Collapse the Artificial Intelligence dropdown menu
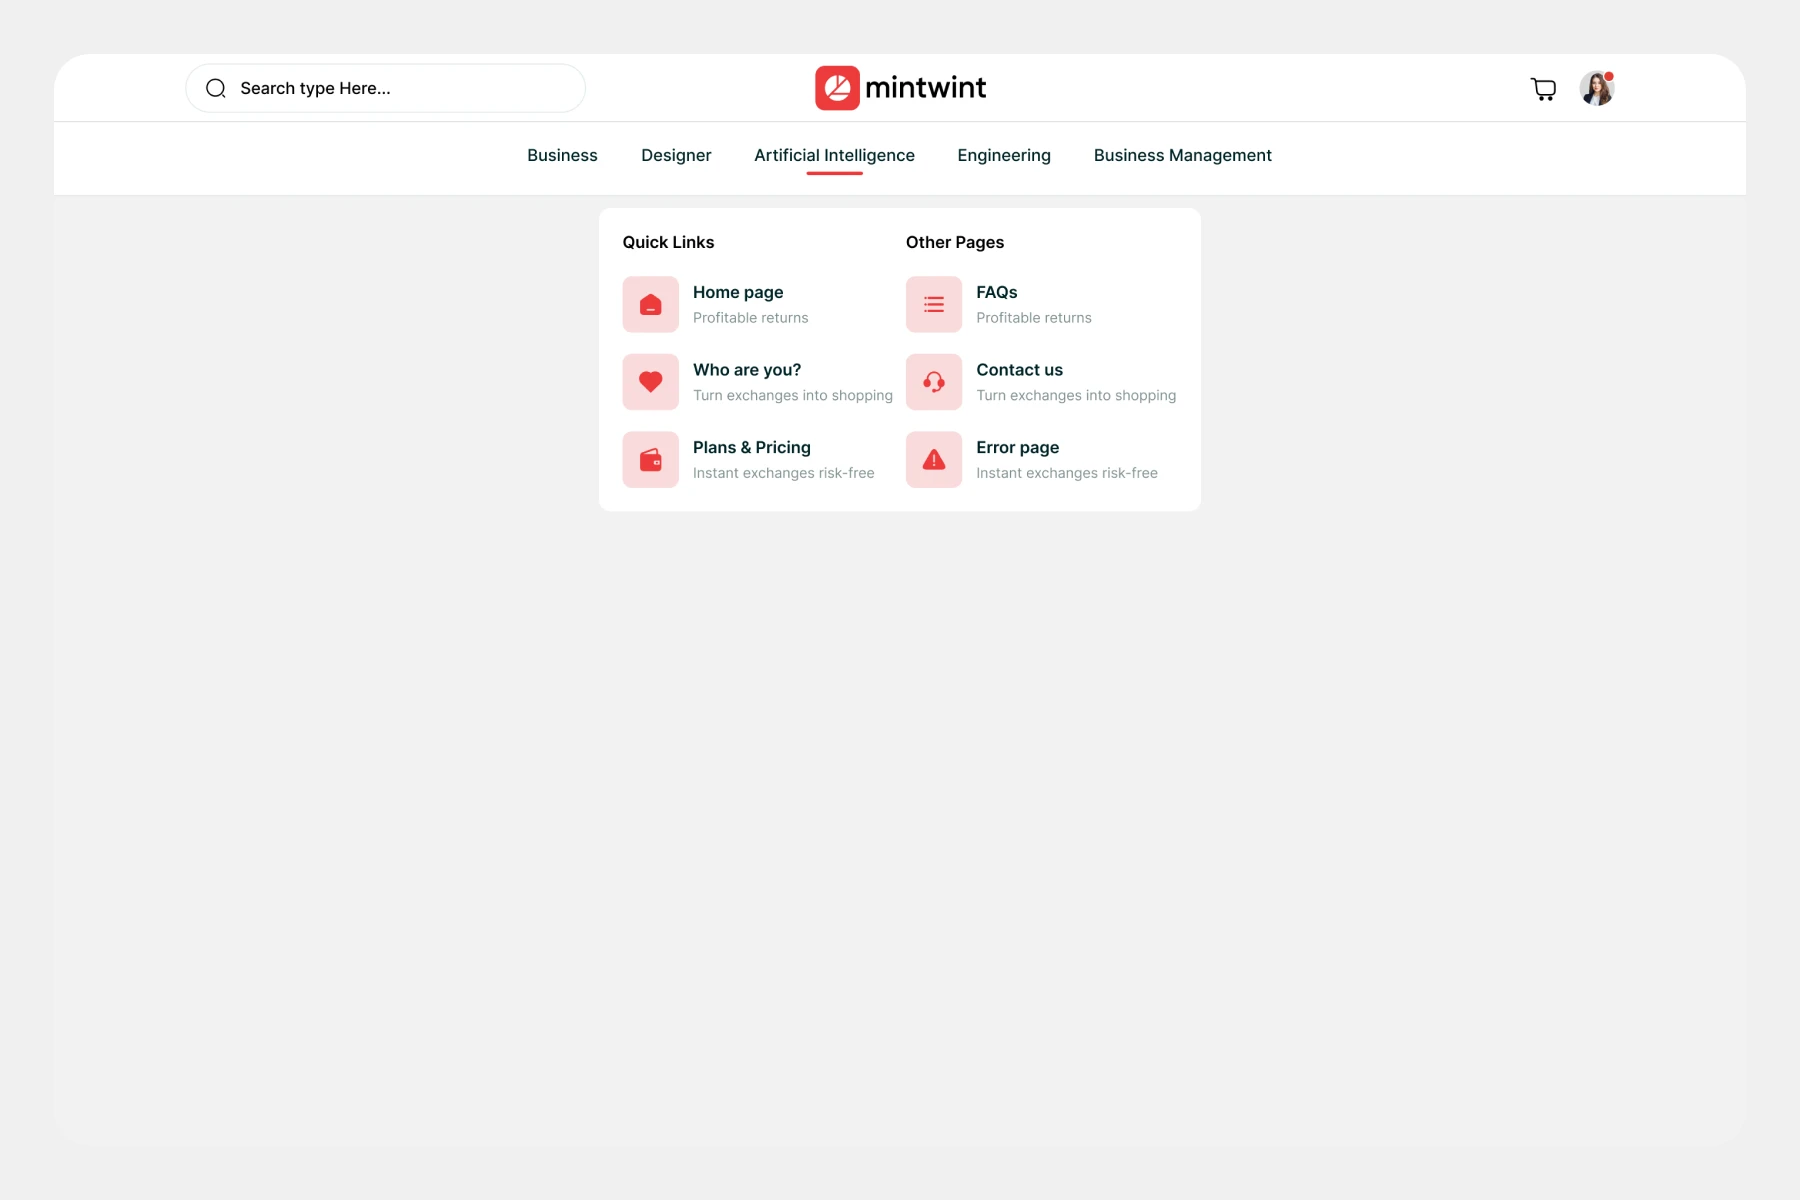This screenshot has width=1800, height=1200. [x=834, y=156]
